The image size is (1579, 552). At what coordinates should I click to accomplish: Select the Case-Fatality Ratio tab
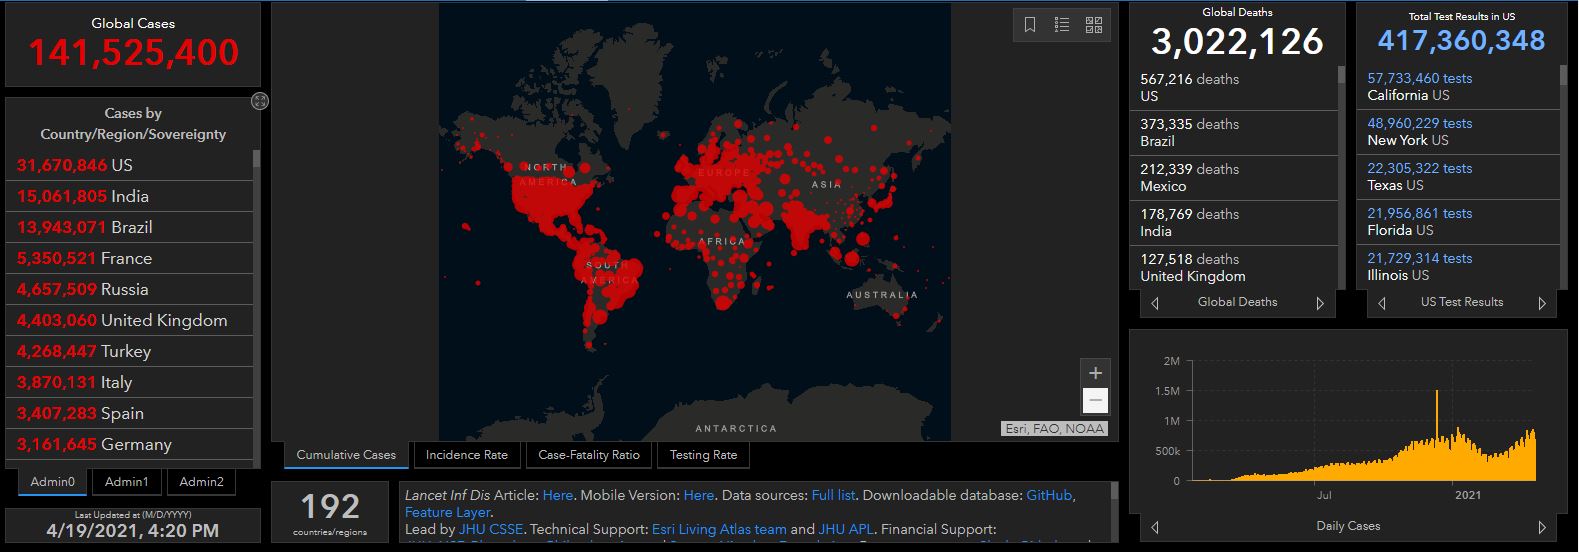(x=588, y=455)
